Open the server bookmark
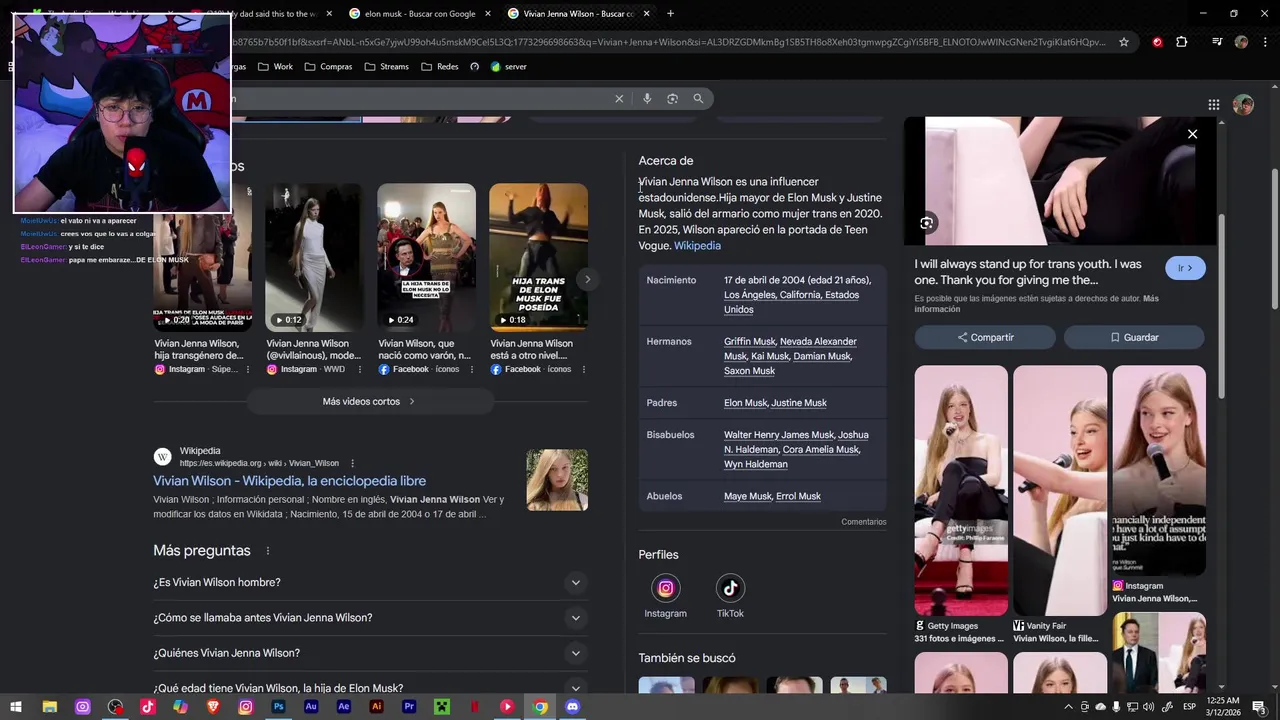The width and height of the screenshot is (1280, 720). (x=508, y=67)
